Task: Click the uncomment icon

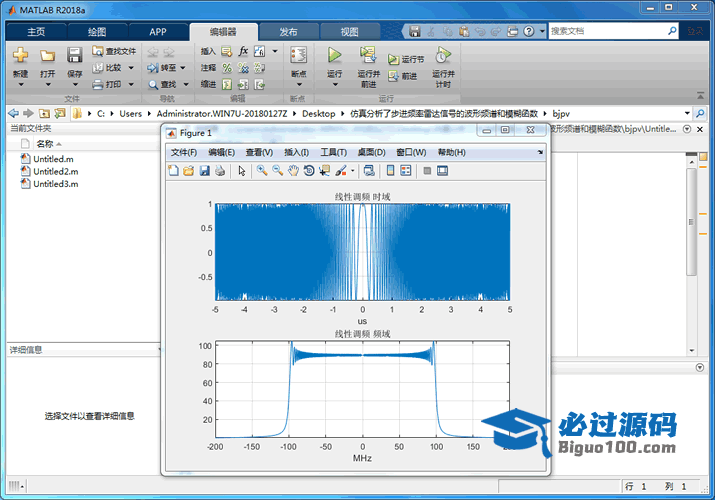Action: (x=243, y=68)
